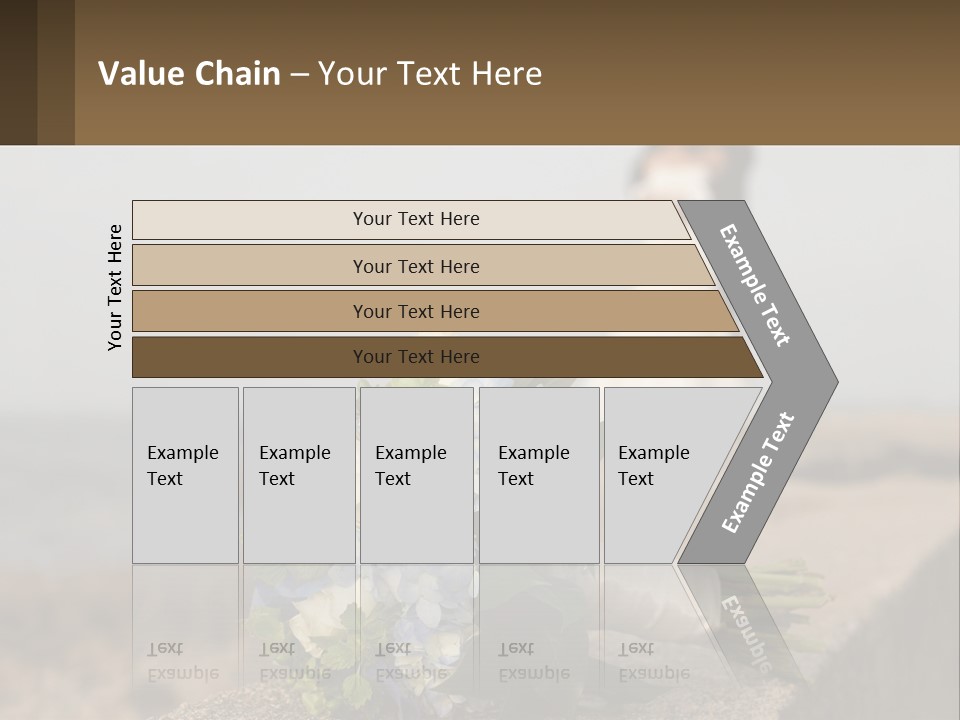The image size is (960, 720).
Task: Select the lower arrow segment Example Text
Action: coord(757,472)
